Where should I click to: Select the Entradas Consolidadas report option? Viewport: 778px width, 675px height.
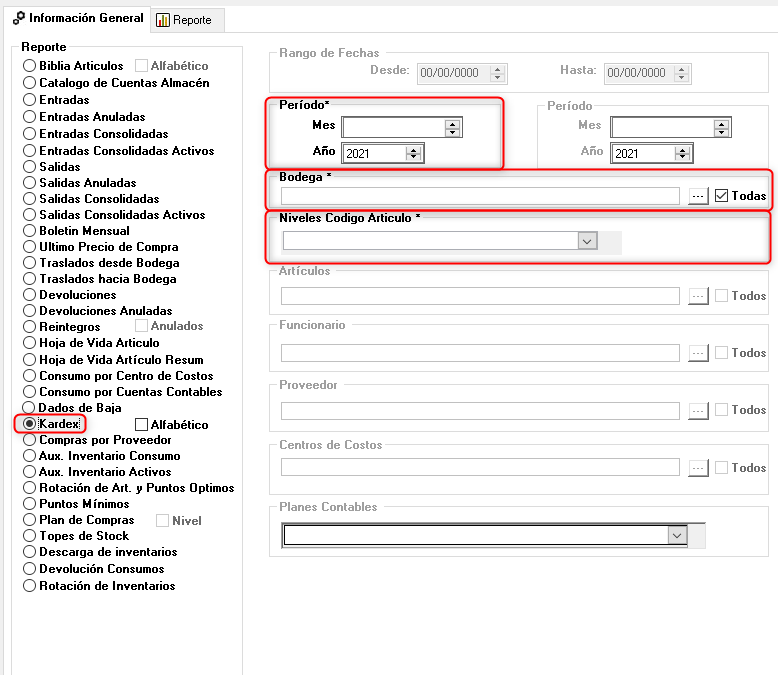point(30,134)
